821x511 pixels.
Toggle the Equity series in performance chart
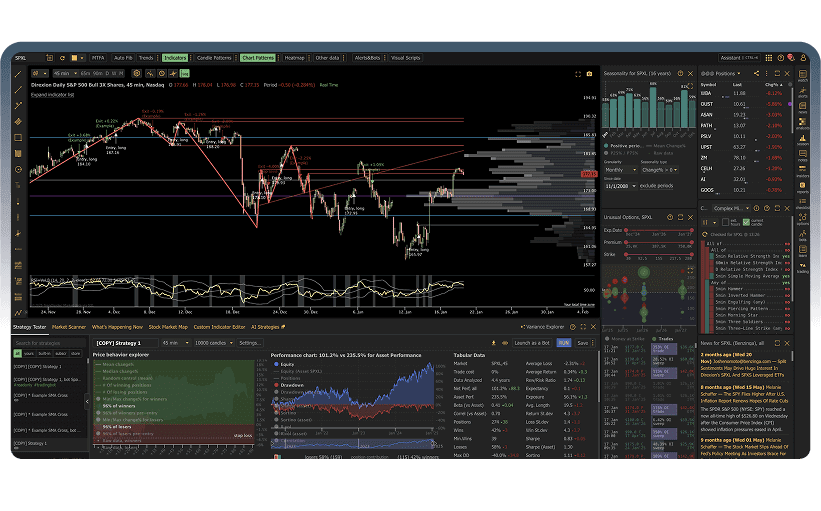284,364
